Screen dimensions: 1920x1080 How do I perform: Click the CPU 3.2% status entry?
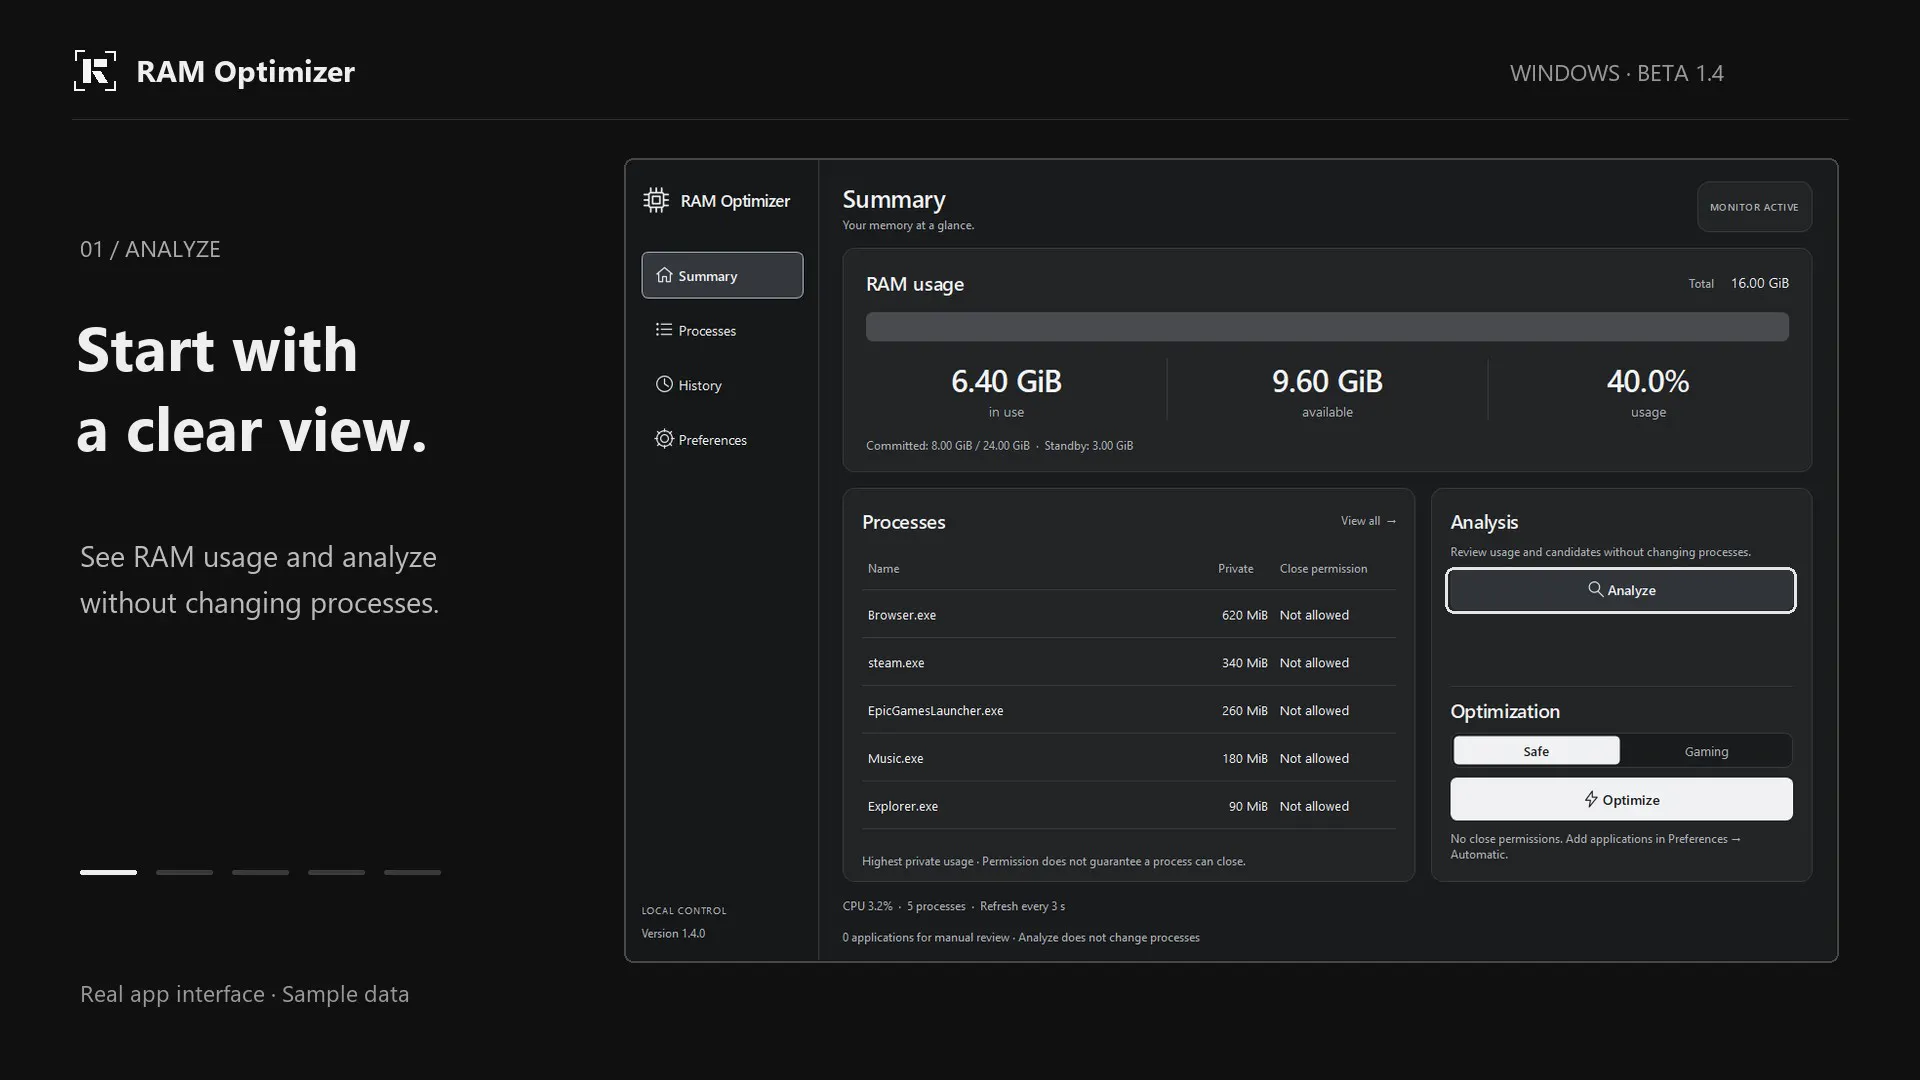click(x=867, y=906)
